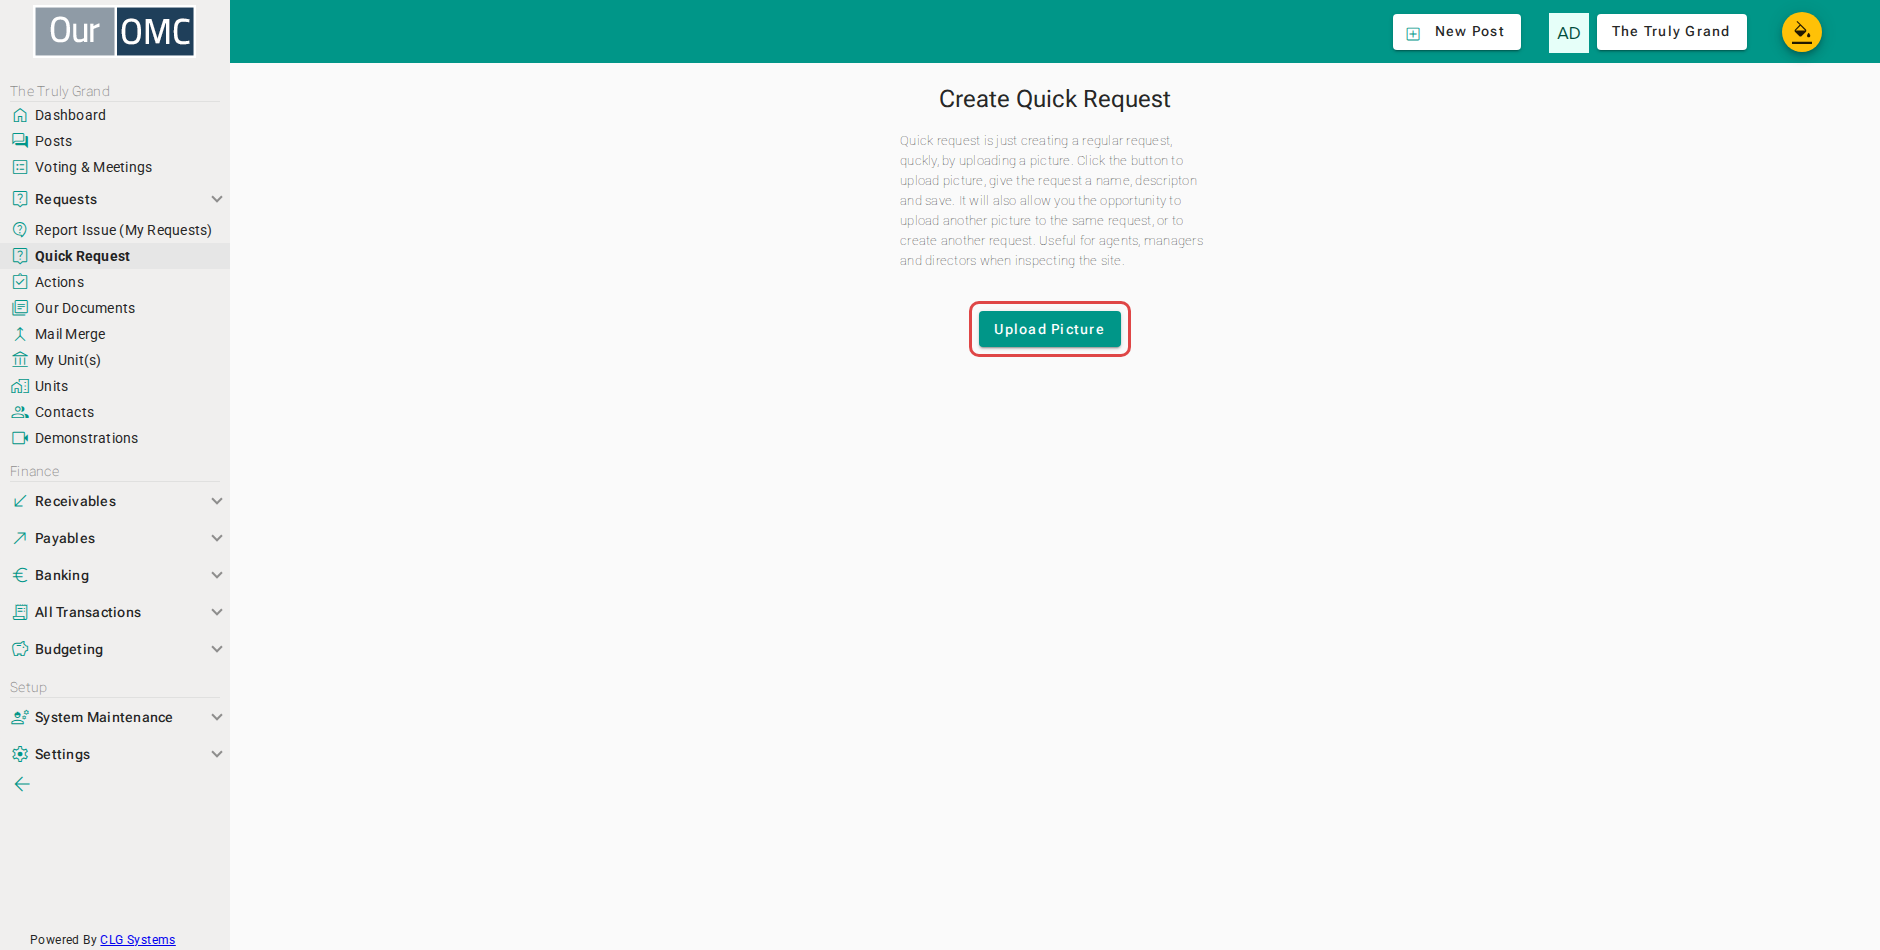This screenshot has width=1880, height=950.
Task: Click the Contacts people icon
Action: coord(20,412)
